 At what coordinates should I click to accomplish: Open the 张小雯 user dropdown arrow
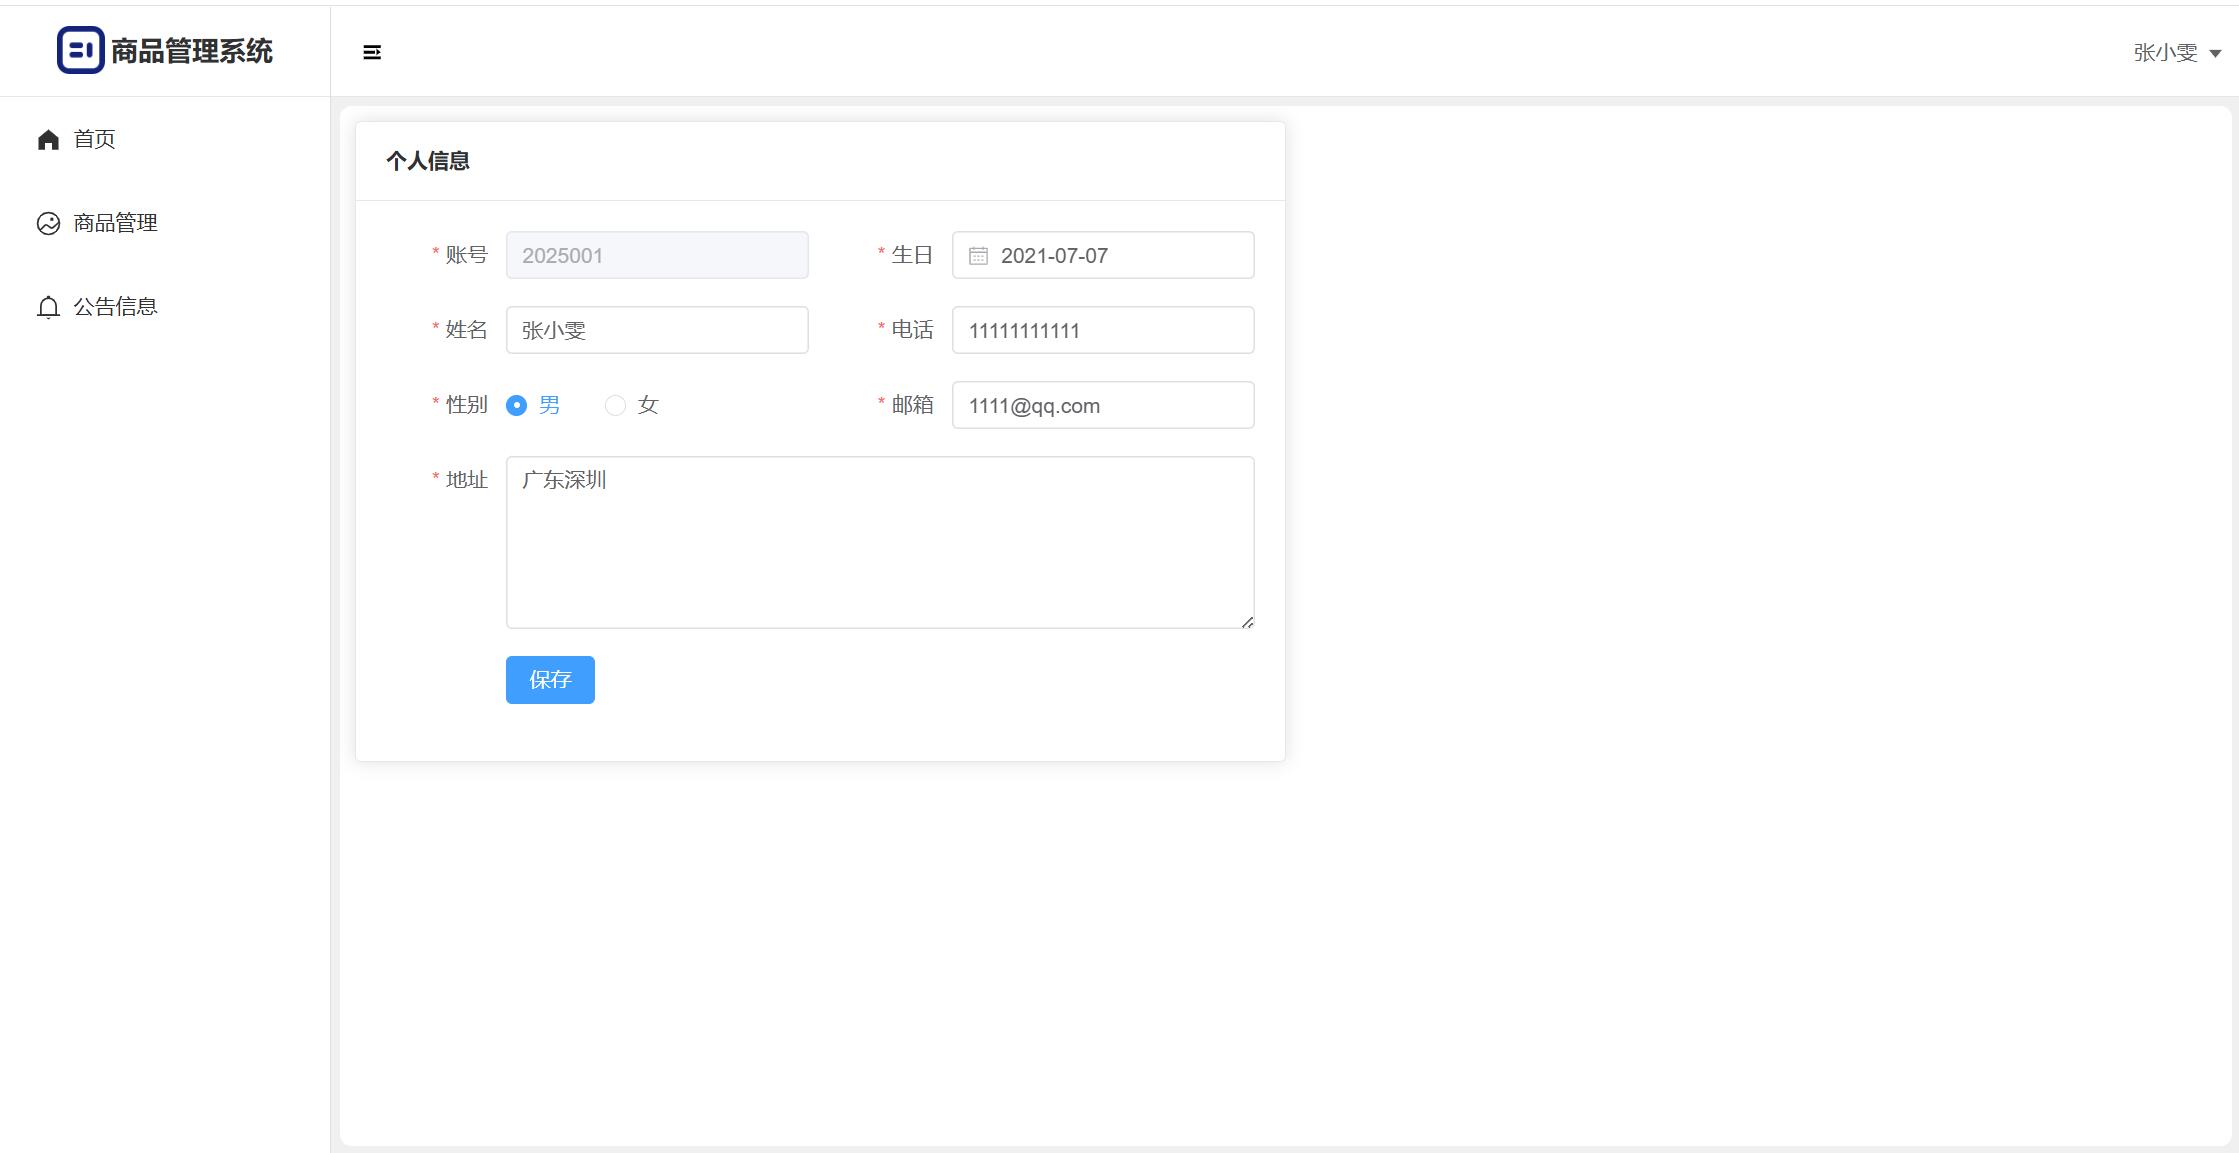pyautogui.click(x=2215, y=54)
